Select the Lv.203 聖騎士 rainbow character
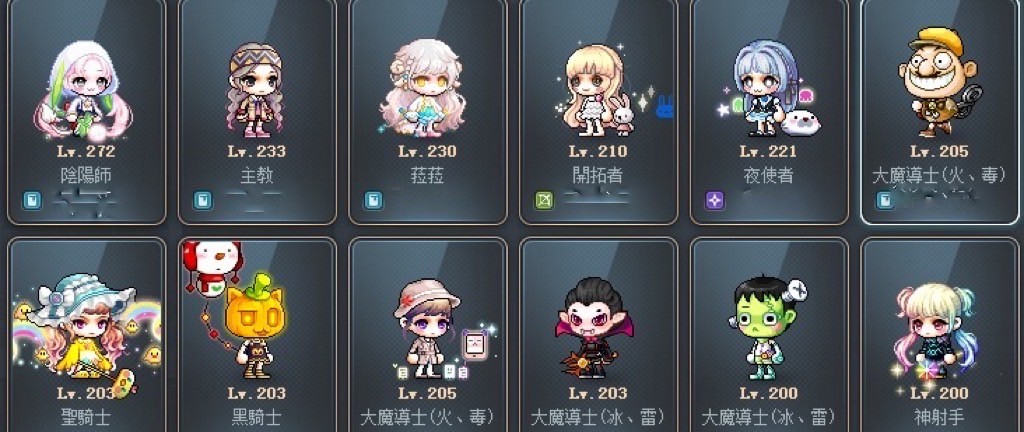This screenshot has height=432, width=1024. (87, 335)
